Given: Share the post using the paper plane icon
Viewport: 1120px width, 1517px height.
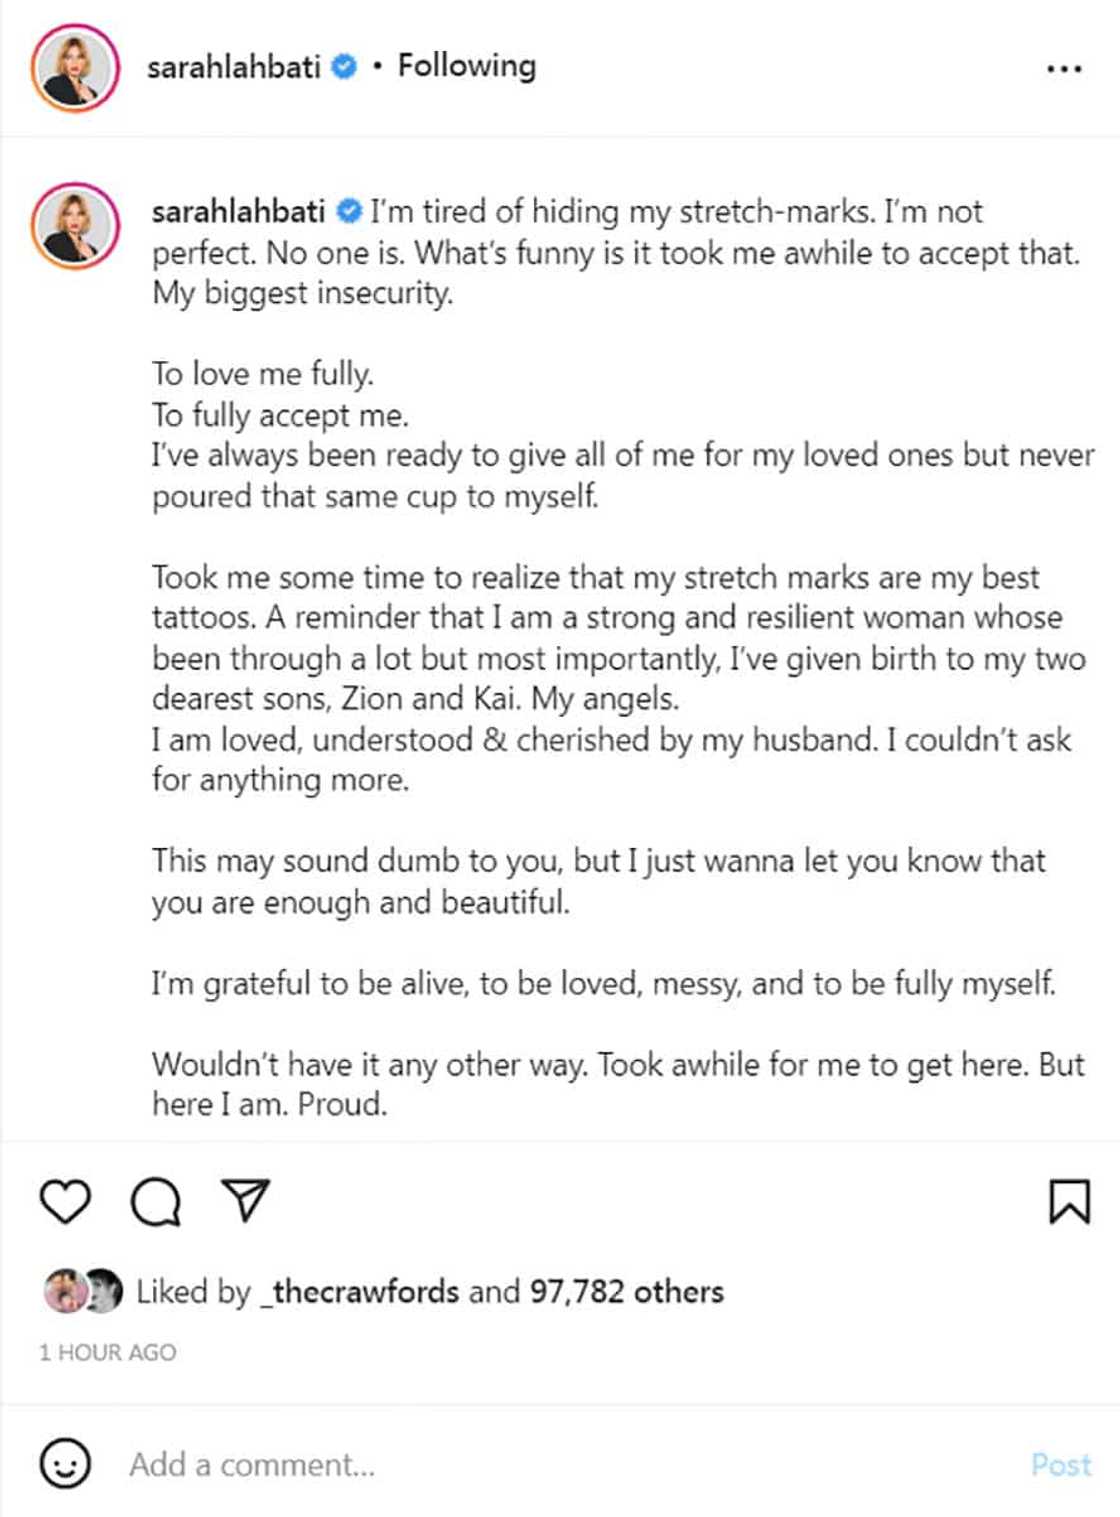Looking at the screenshot, I should (245, 1200).
